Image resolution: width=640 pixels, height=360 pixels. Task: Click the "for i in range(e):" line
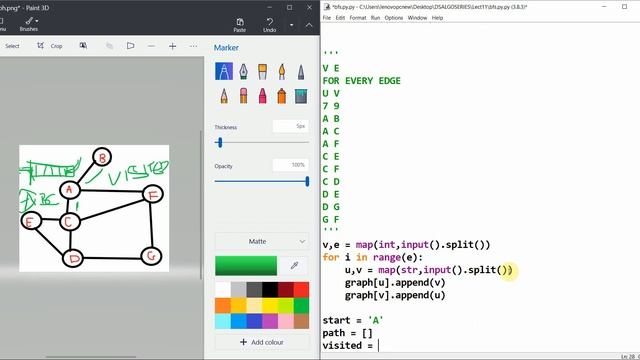coord(373,257)
